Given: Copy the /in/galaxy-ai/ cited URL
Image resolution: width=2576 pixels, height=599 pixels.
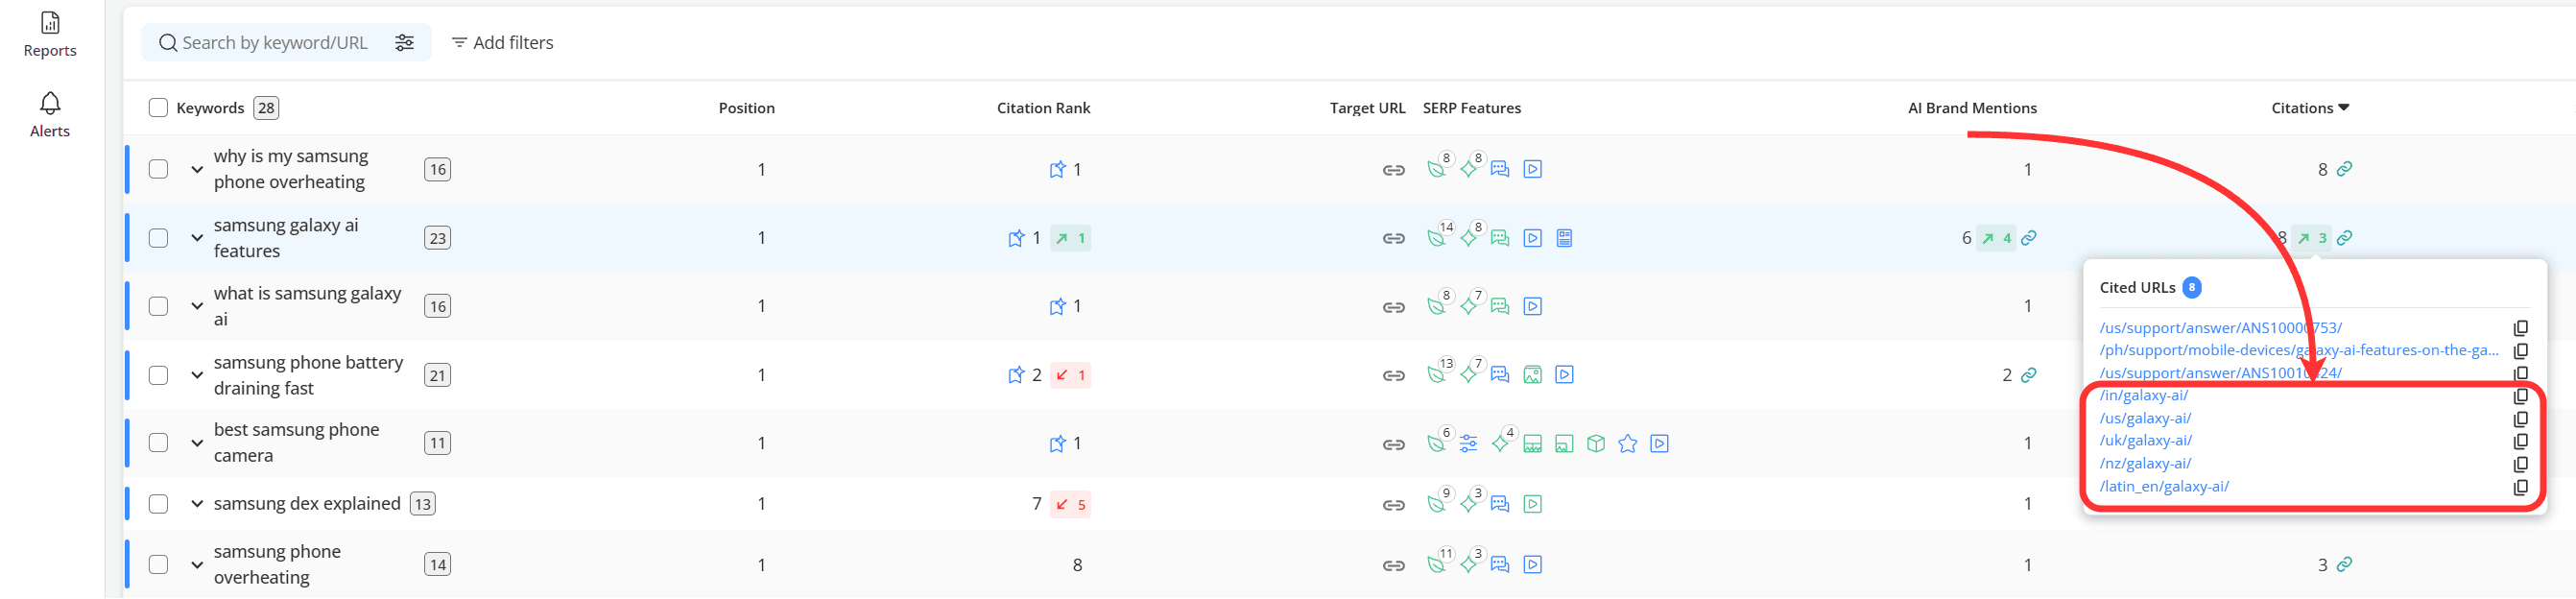Looking at the screenshot, I should tap(2520, 396).
